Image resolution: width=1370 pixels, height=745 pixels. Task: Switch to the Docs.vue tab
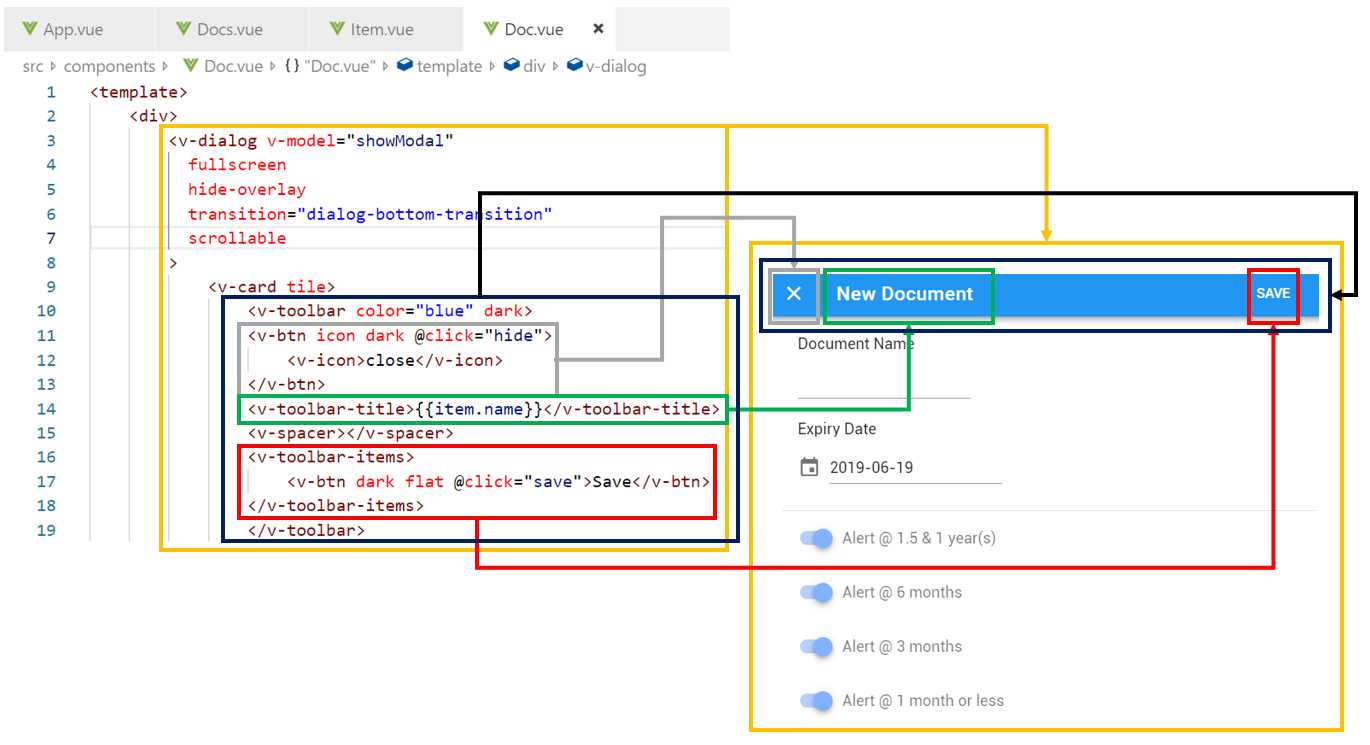(230, 29)
